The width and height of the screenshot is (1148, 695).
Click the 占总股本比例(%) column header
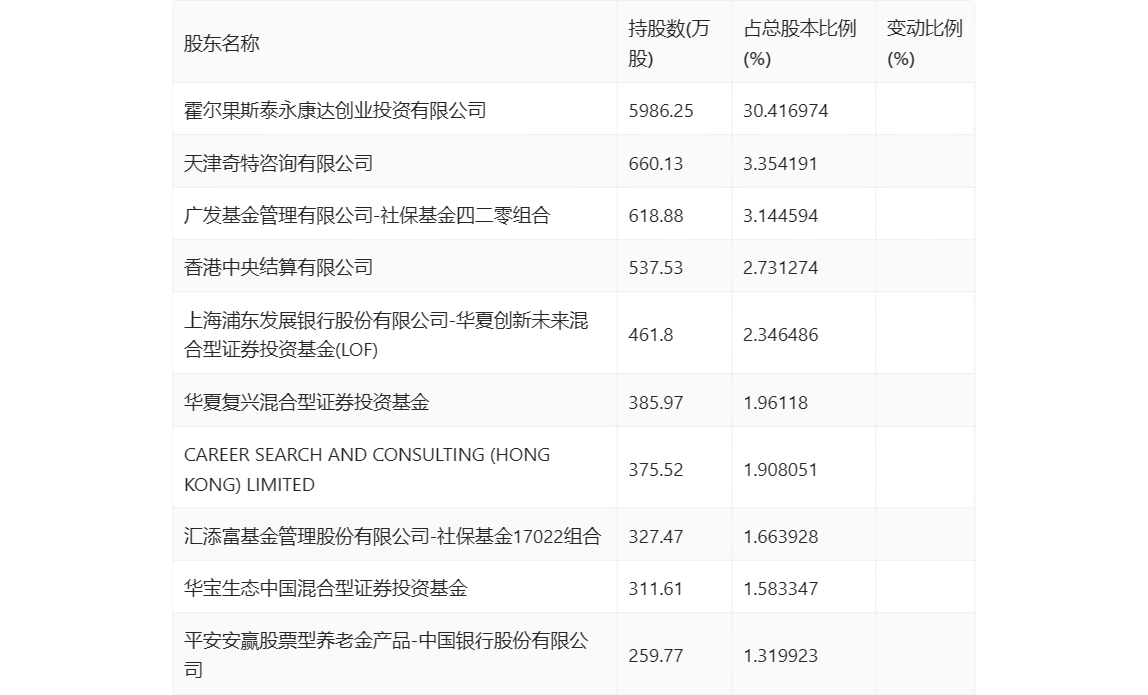tap(800, 44)
